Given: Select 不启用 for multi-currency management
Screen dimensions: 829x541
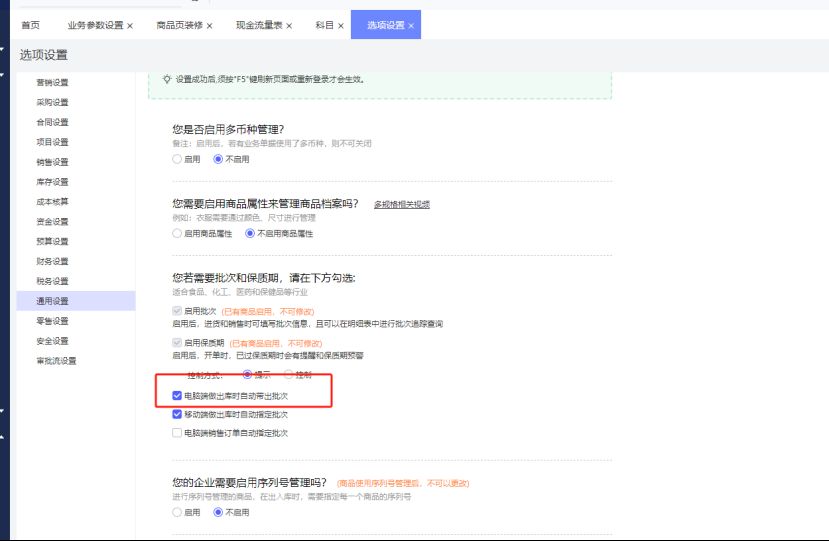Looking at the screenshot, I should 218,159.
